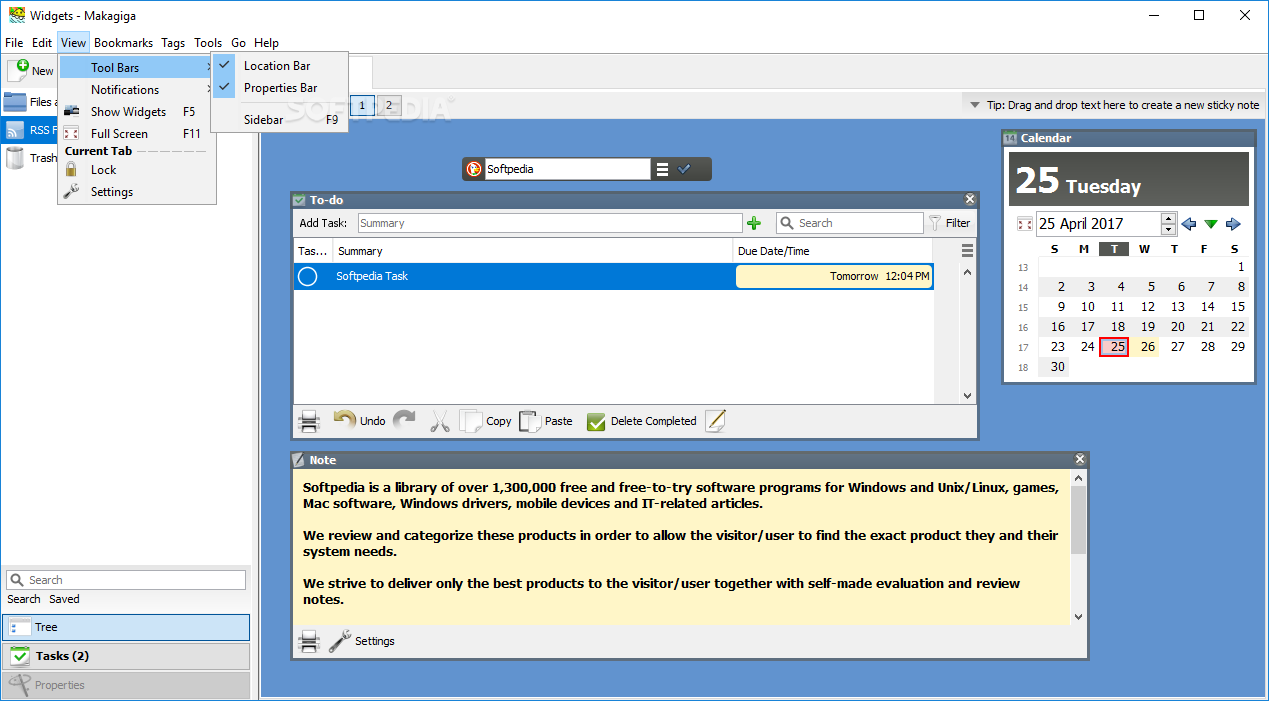This screenshot has width=1269, height=701.
Task: Click the Saved search link
Action: coord(64,599)
